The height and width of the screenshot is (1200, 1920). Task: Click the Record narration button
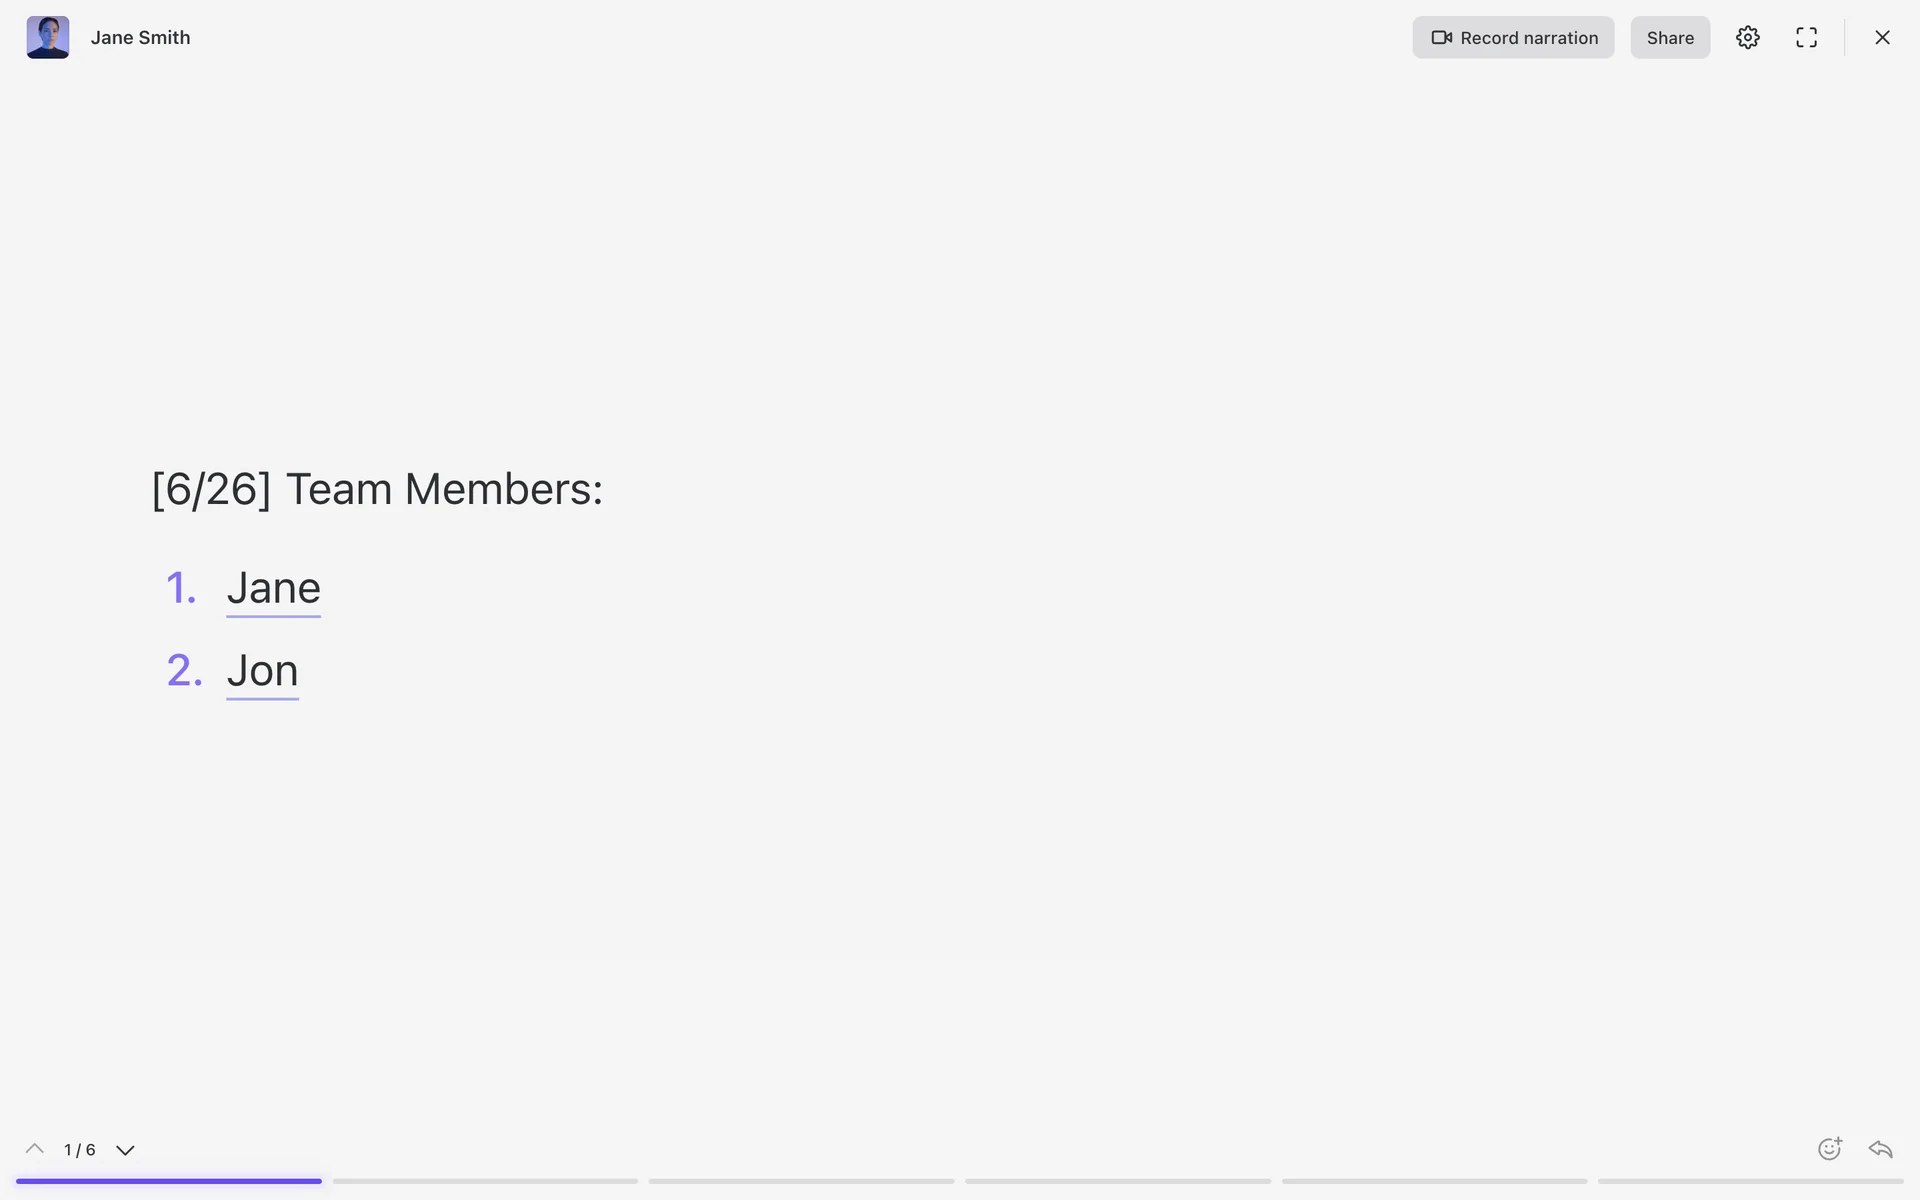coord(1513,38)
